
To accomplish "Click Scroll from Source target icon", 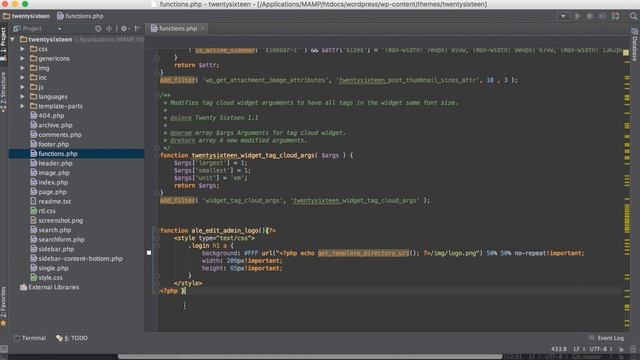I will pos(98,29).
